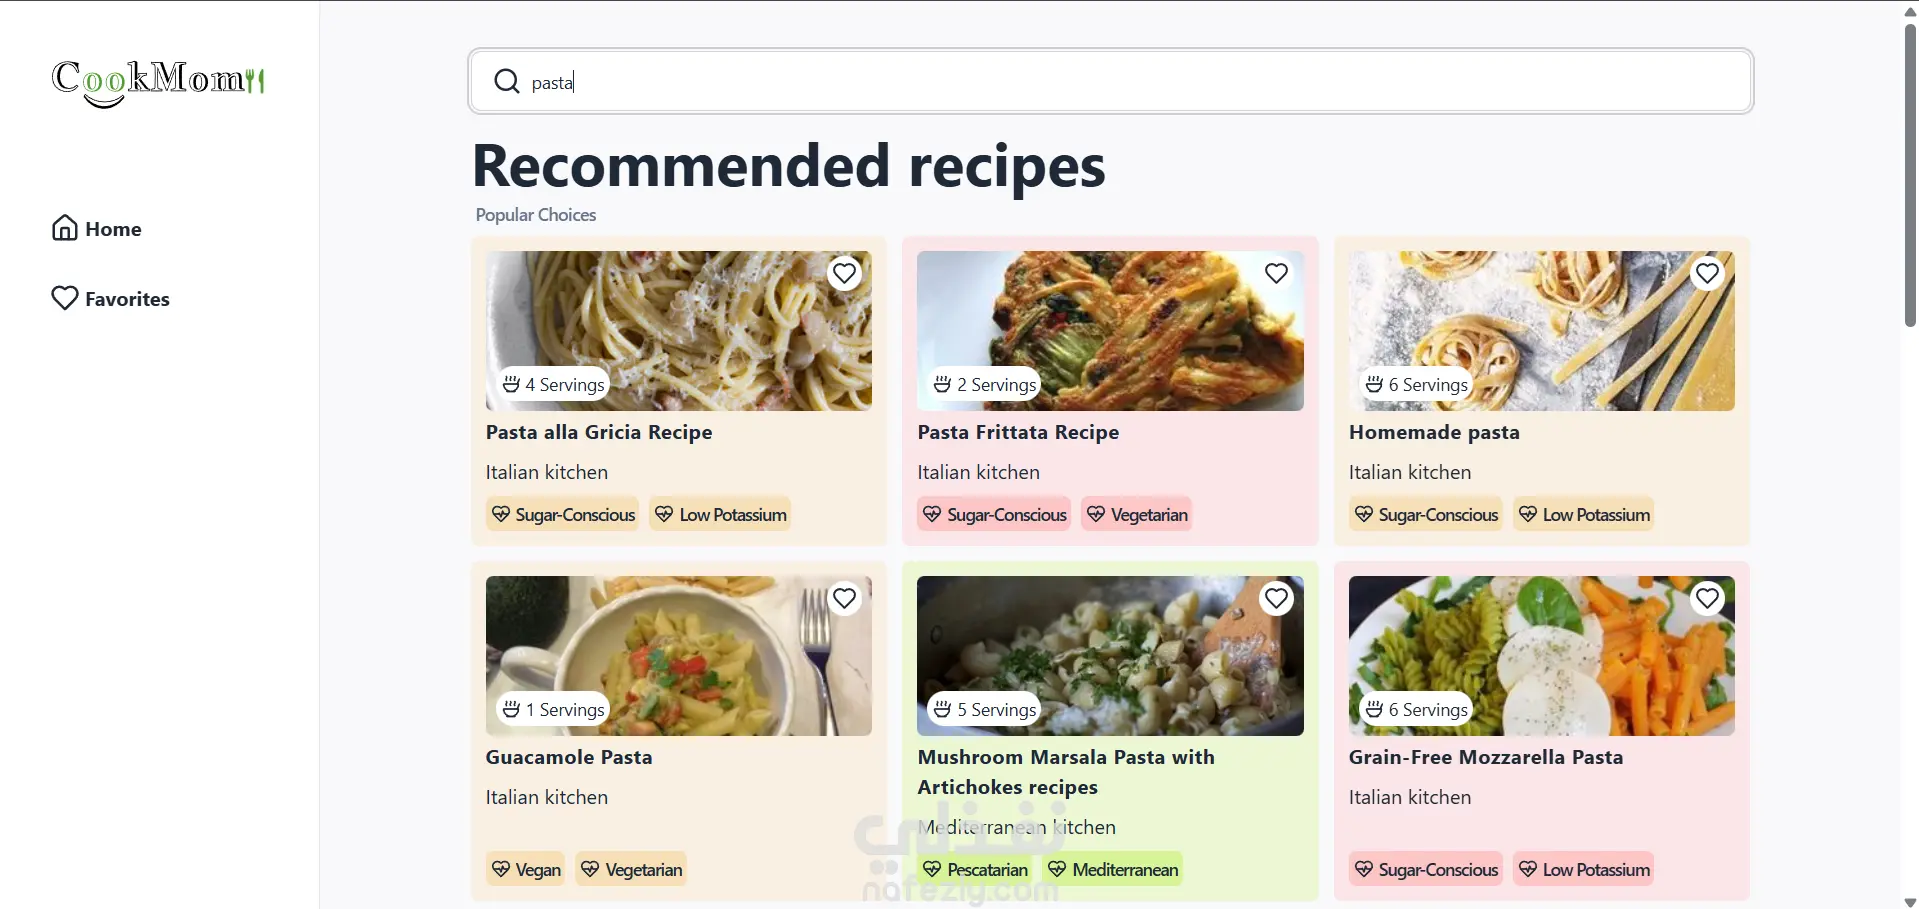Click into the pasta search field
The image size is (1919, 909).
(x=1110, y=82)
